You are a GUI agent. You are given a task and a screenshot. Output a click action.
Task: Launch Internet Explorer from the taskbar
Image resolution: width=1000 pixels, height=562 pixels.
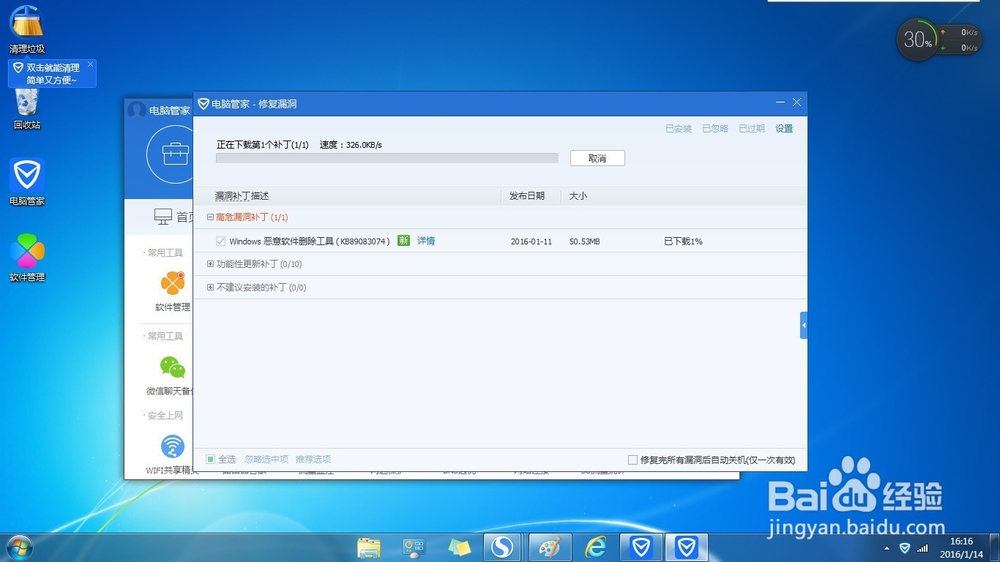click(596, 547)
